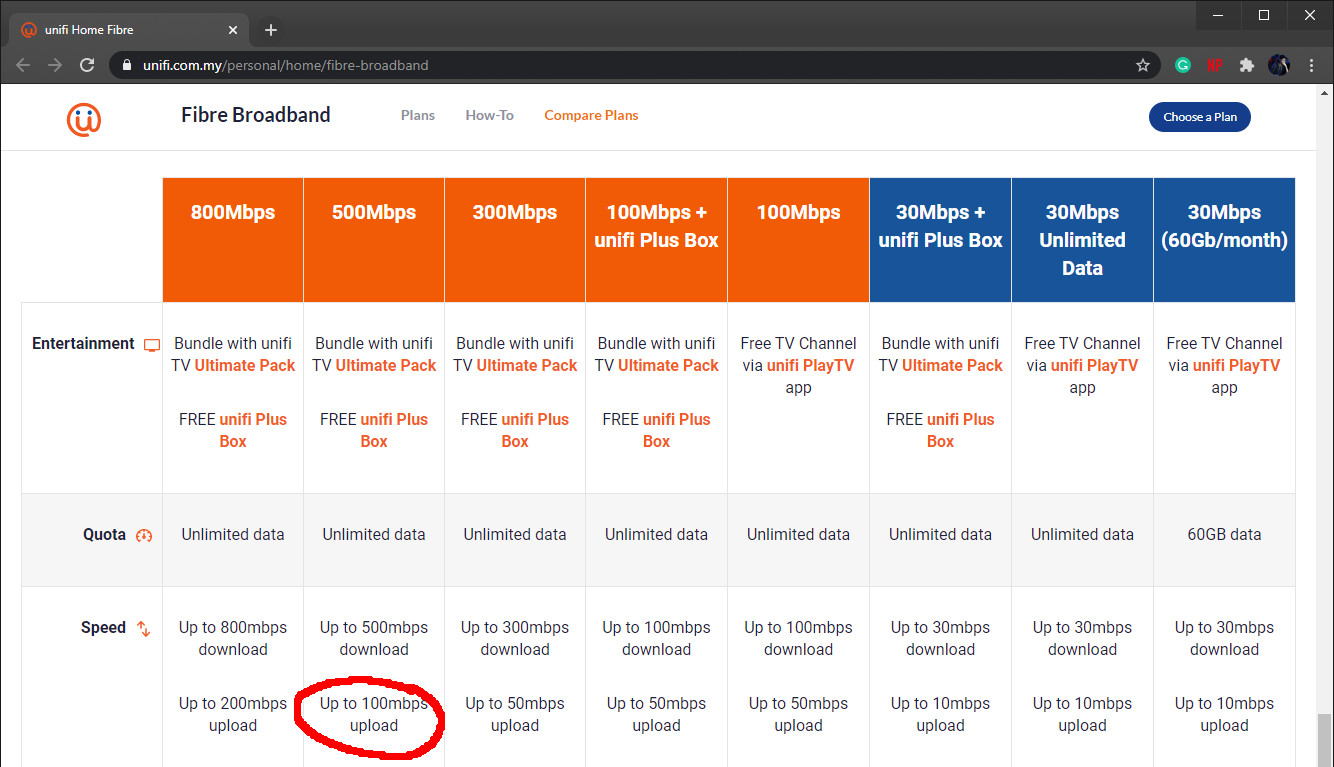The width and height of the screenshot is (1334, 767).
Task: Click the Choose a Plan button
Action: (1200, 117)
